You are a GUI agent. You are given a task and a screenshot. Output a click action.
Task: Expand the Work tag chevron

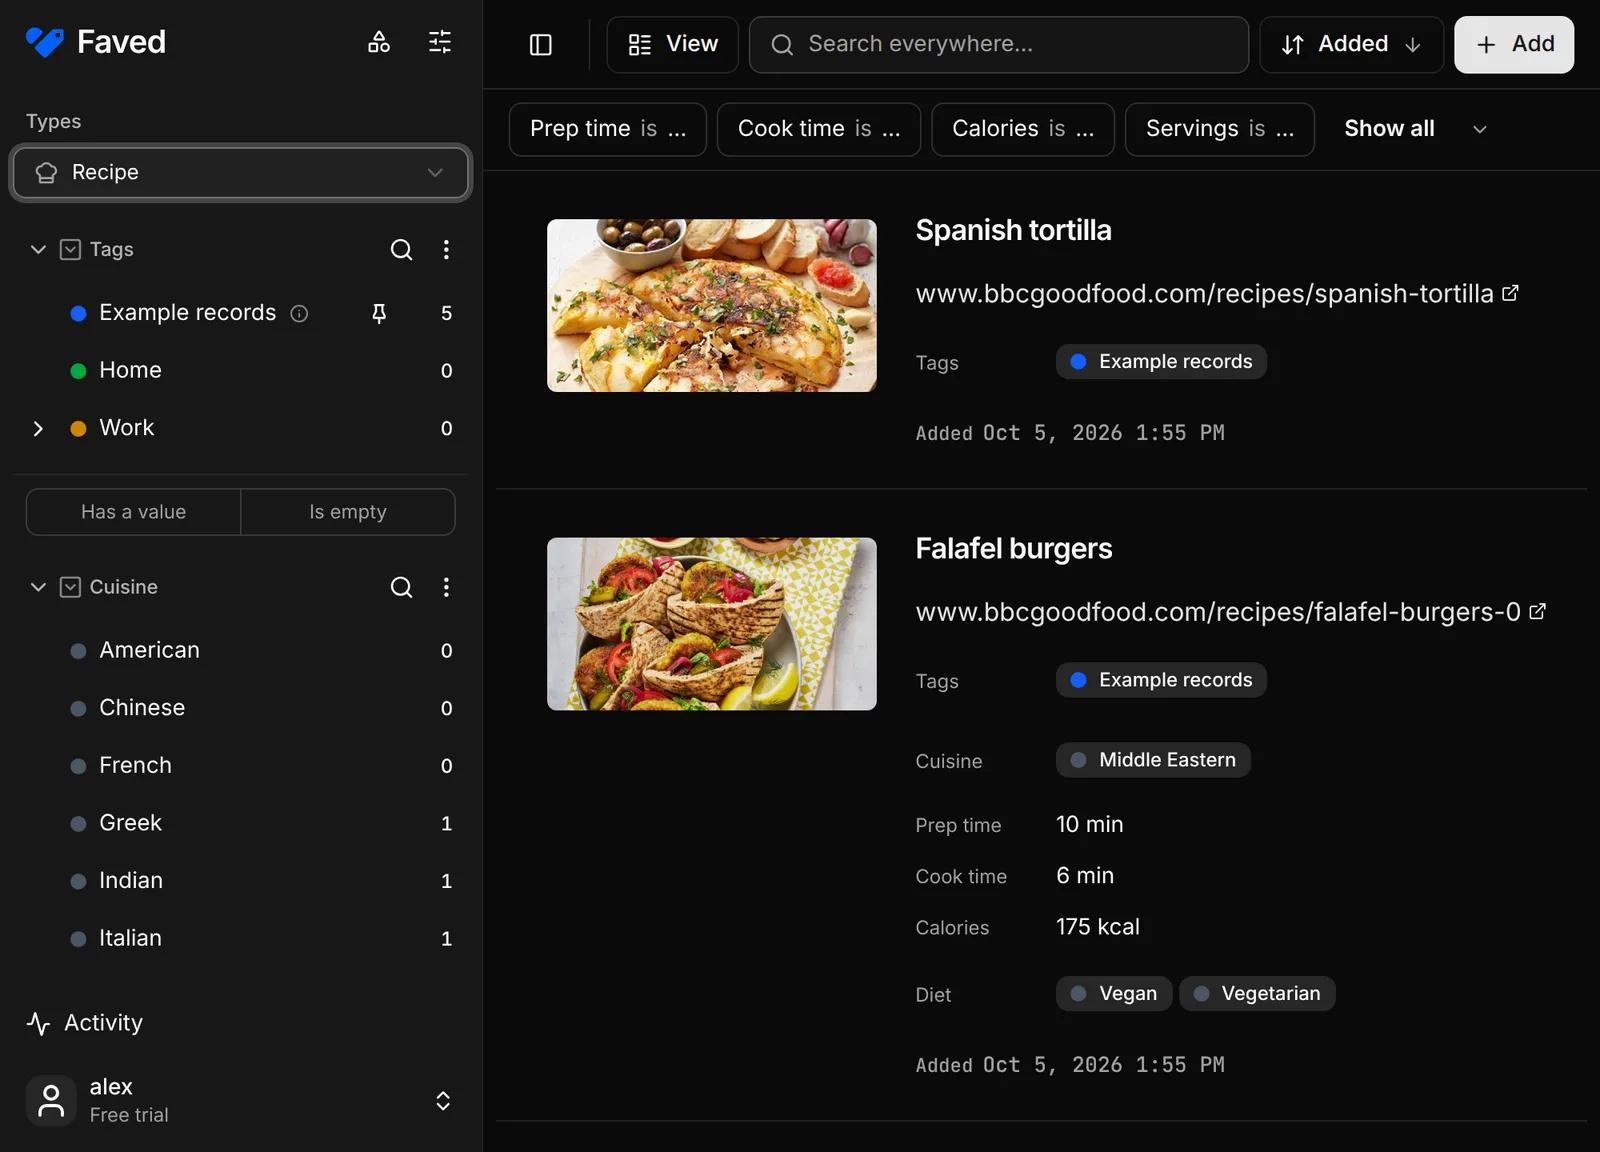coord(38,428)
